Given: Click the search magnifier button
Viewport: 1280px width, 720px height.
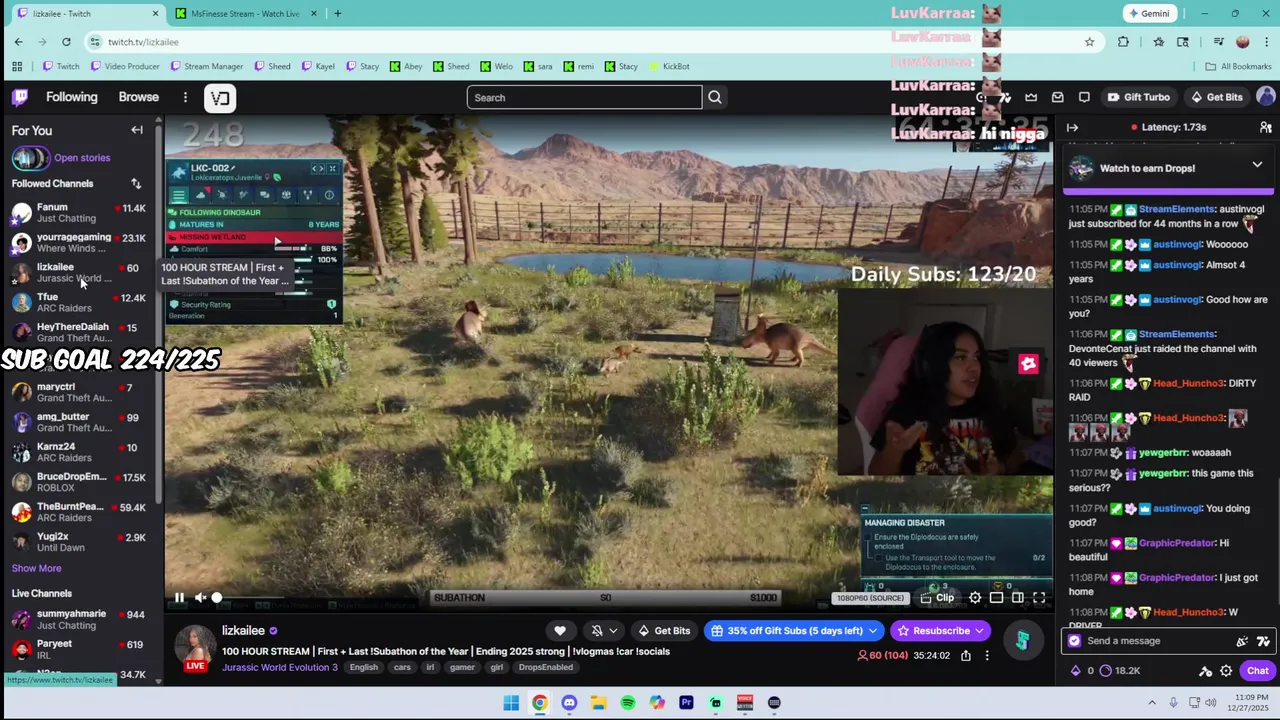Looking at the screenshot, I should tap(715, 97).
